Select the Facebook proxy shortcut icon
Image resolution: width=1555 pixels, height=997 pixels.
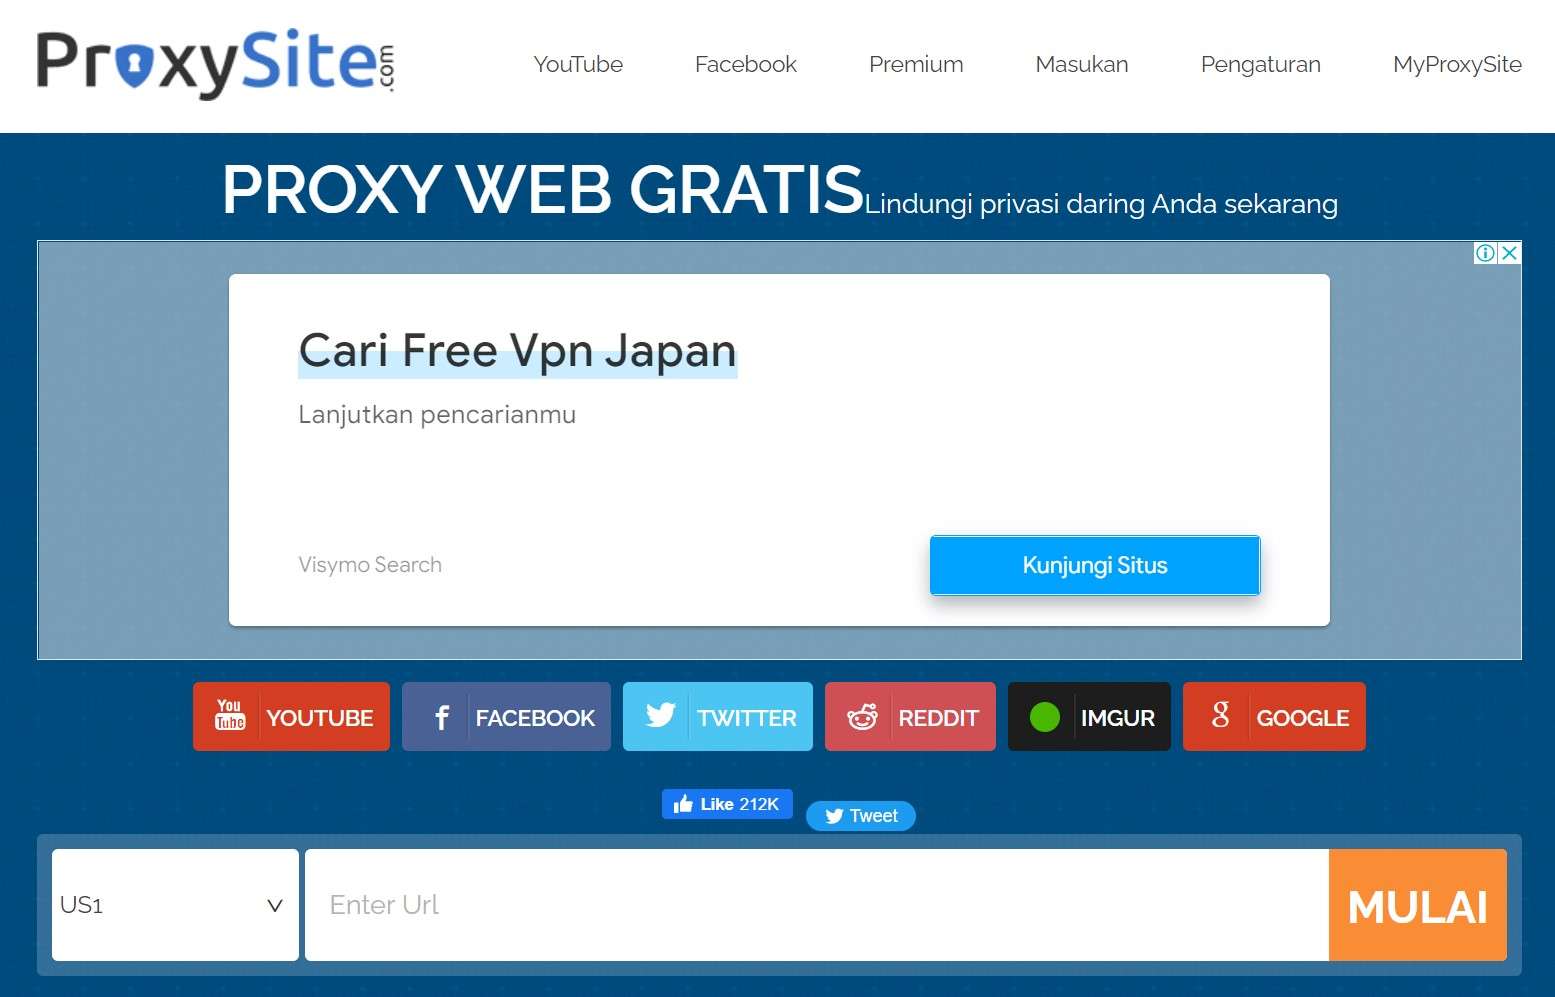[441, 716]
